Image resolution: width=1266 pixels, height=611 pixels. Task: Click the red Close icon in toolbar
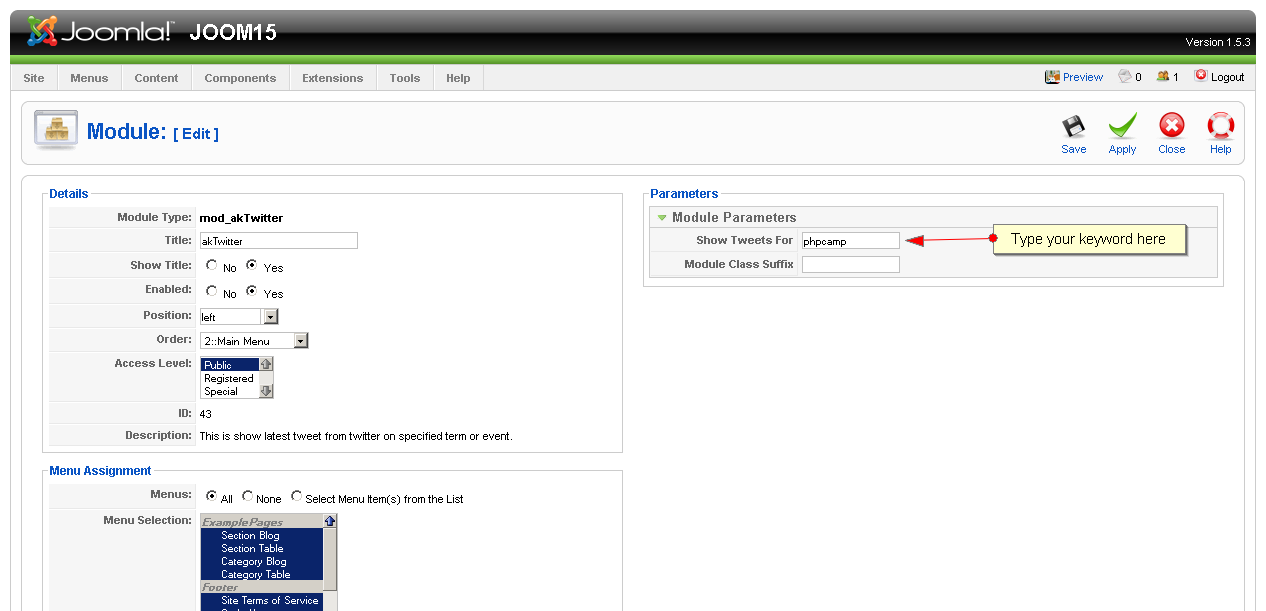(1171, 127)
